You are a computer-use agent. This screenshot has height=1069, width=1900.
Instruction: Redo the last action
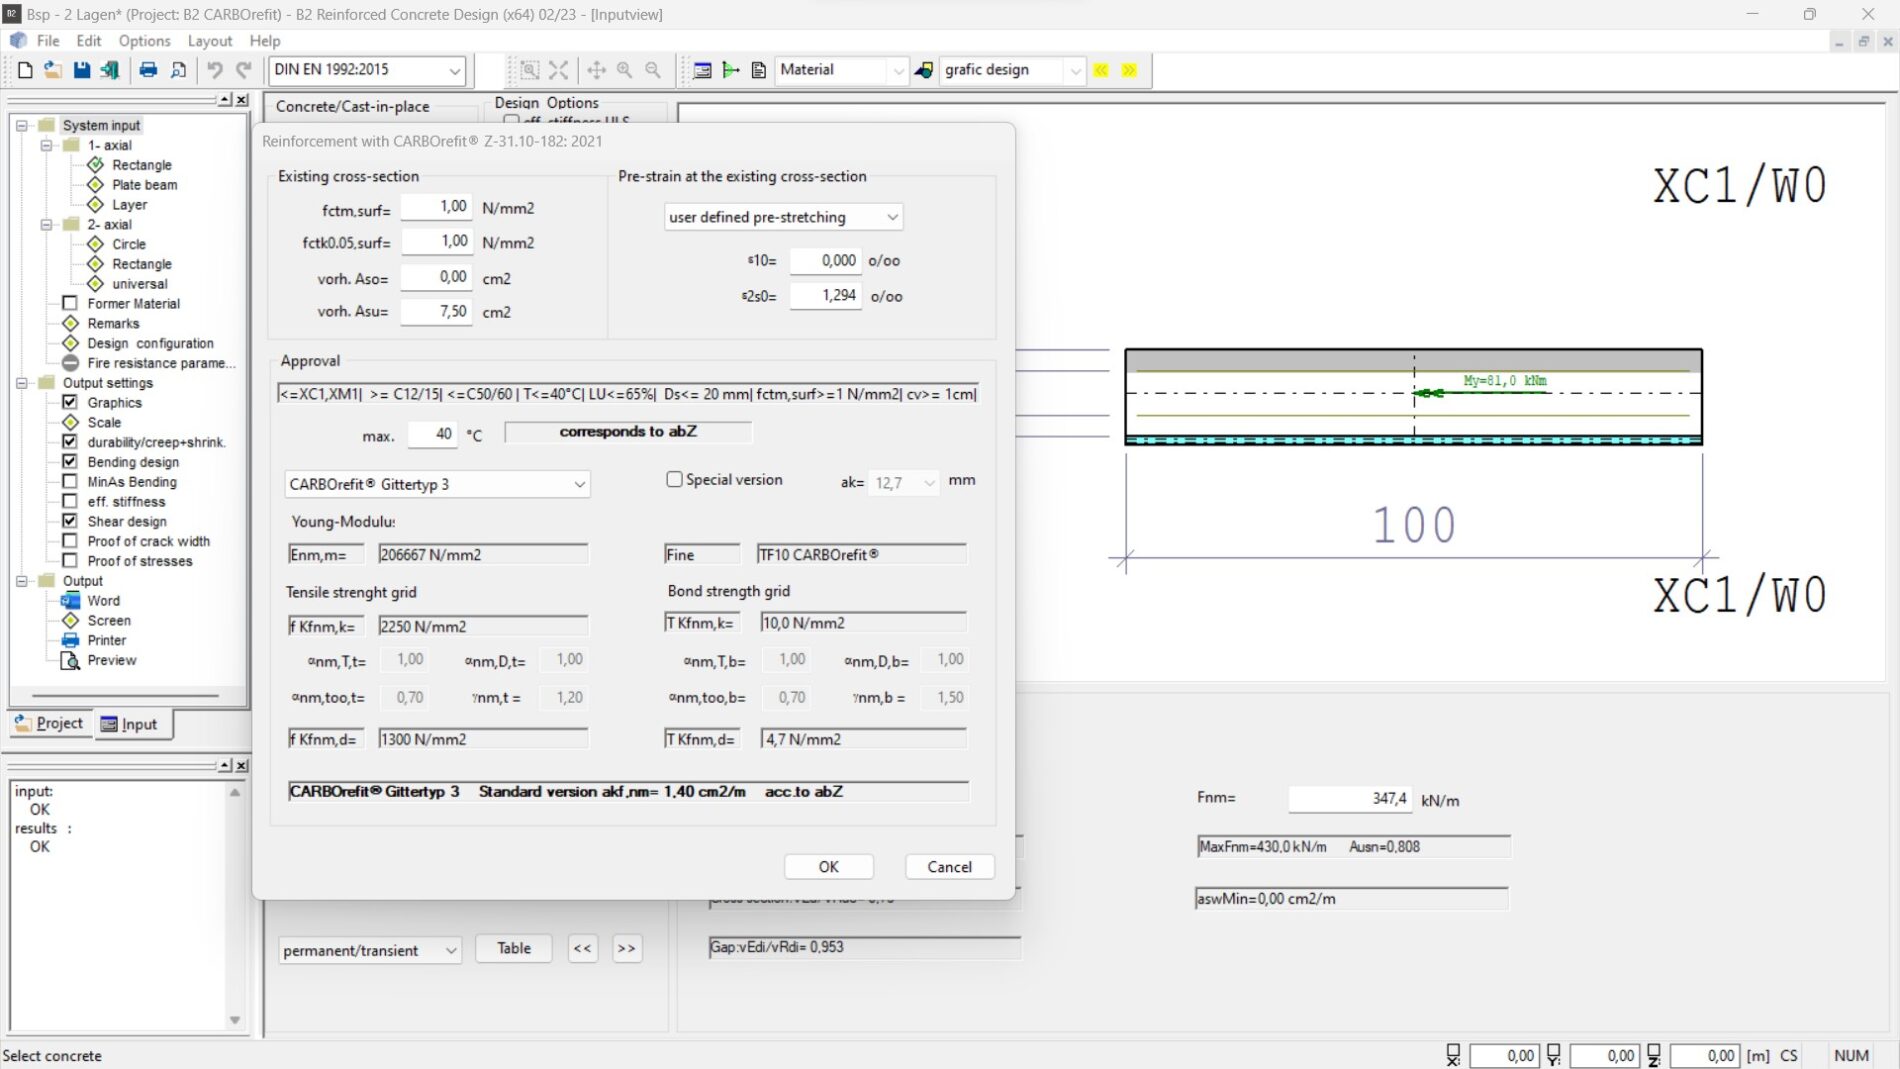[x=243, y=70]
